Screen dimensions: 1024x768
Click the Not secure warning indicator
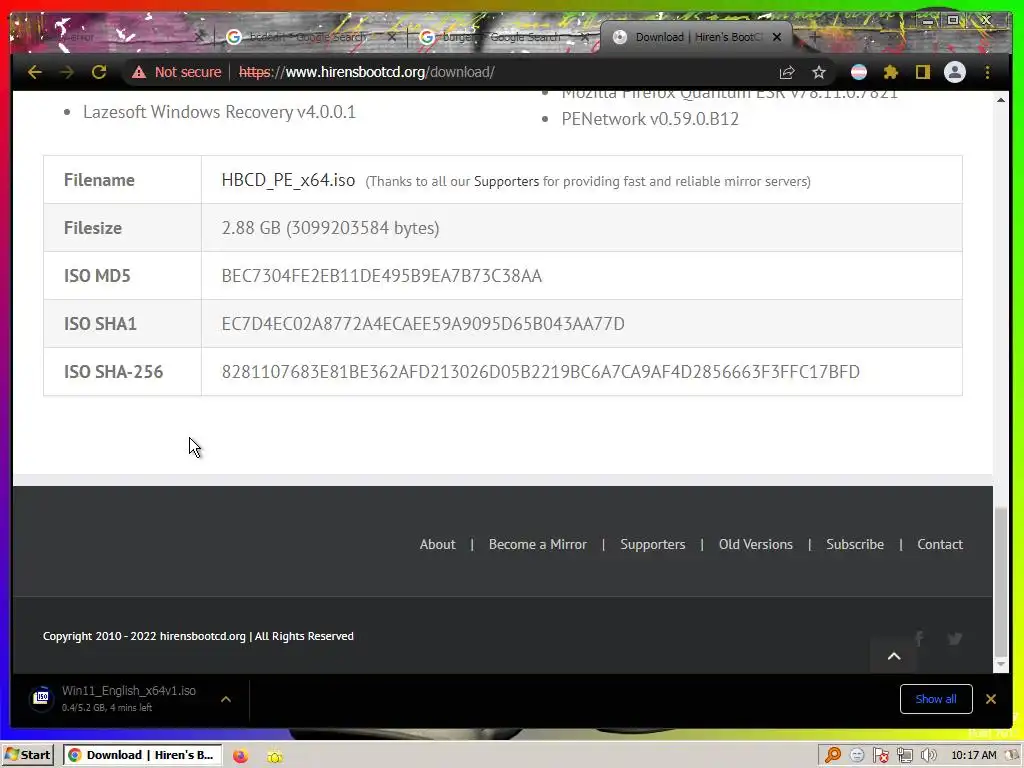click(x=176, y=72)
